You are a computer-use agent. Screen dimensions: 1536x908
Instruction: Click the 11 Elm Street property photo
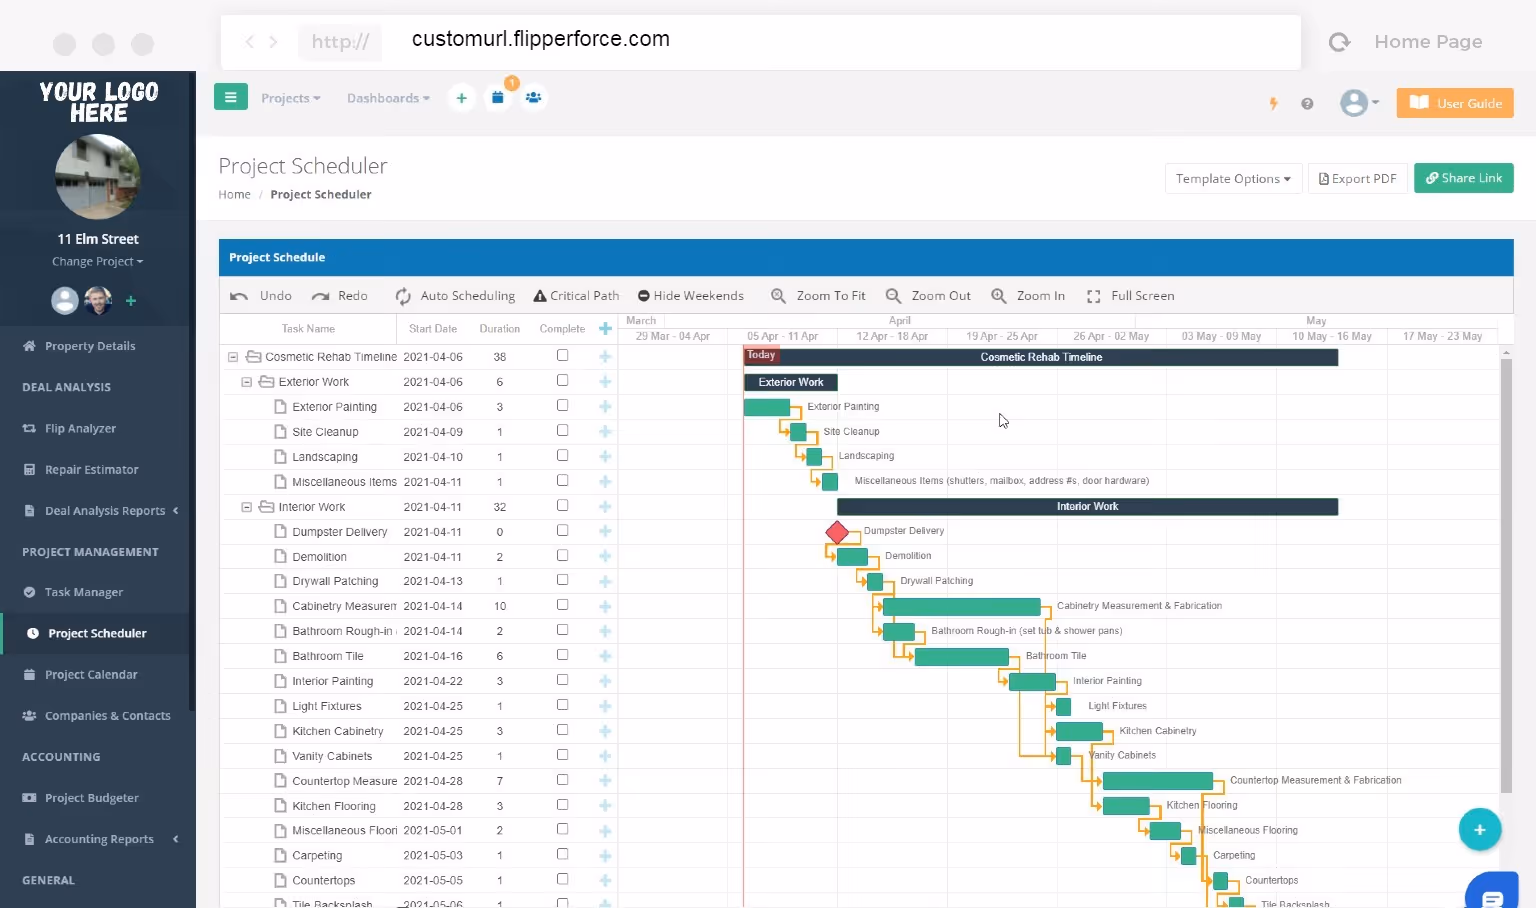tap(98, 177)
